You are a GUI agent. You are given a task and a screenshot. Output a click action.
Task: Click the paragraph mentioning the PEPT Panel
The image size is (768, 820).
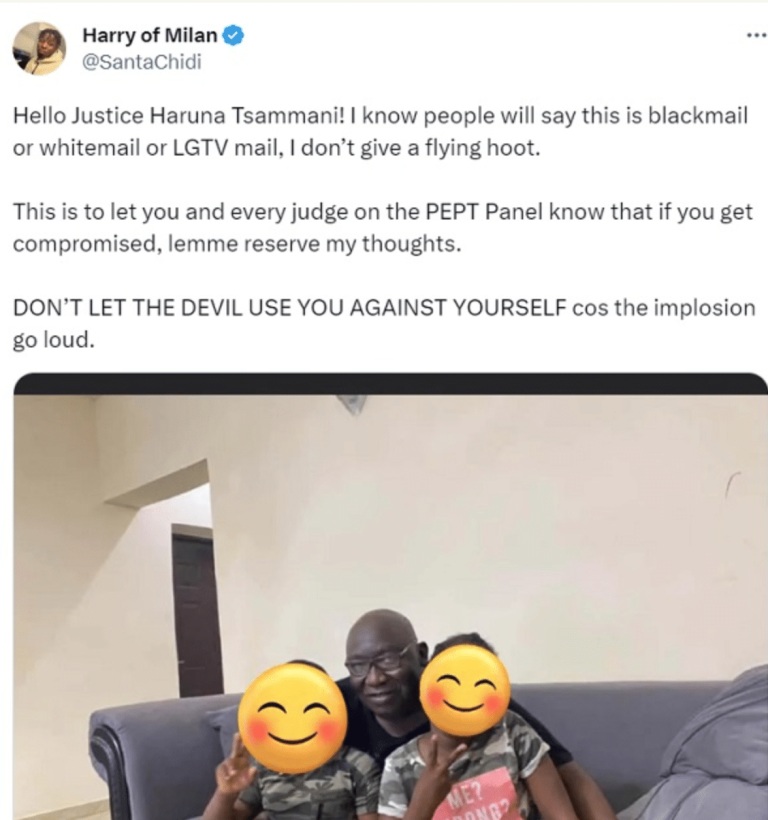[383, 228]
